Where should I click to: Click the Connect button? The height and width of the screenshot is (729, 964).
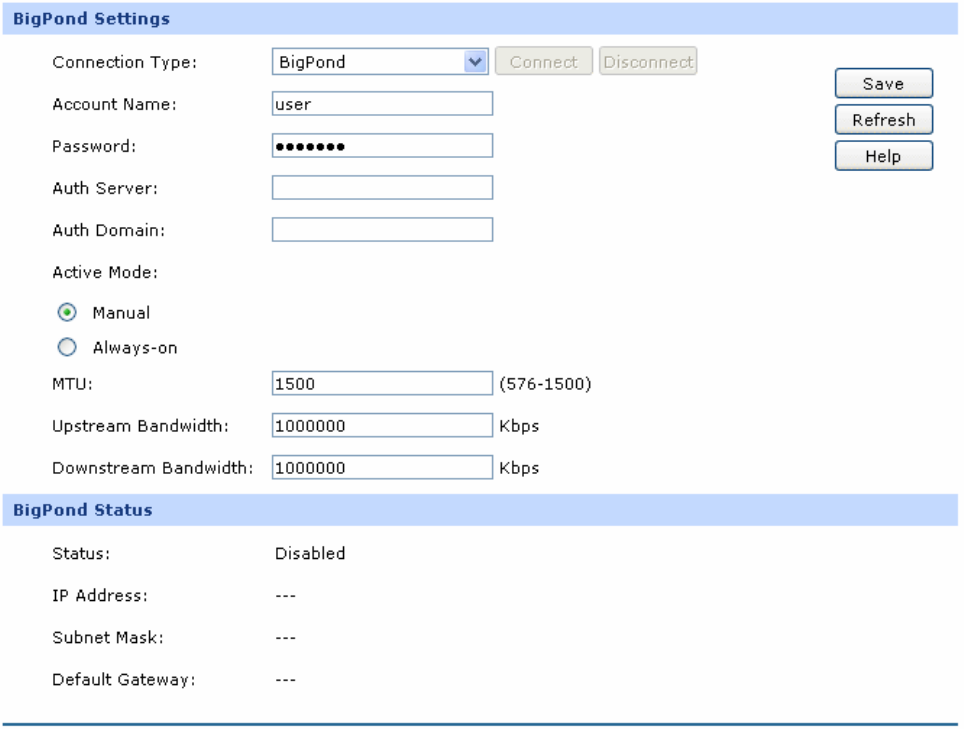[544, 62]
